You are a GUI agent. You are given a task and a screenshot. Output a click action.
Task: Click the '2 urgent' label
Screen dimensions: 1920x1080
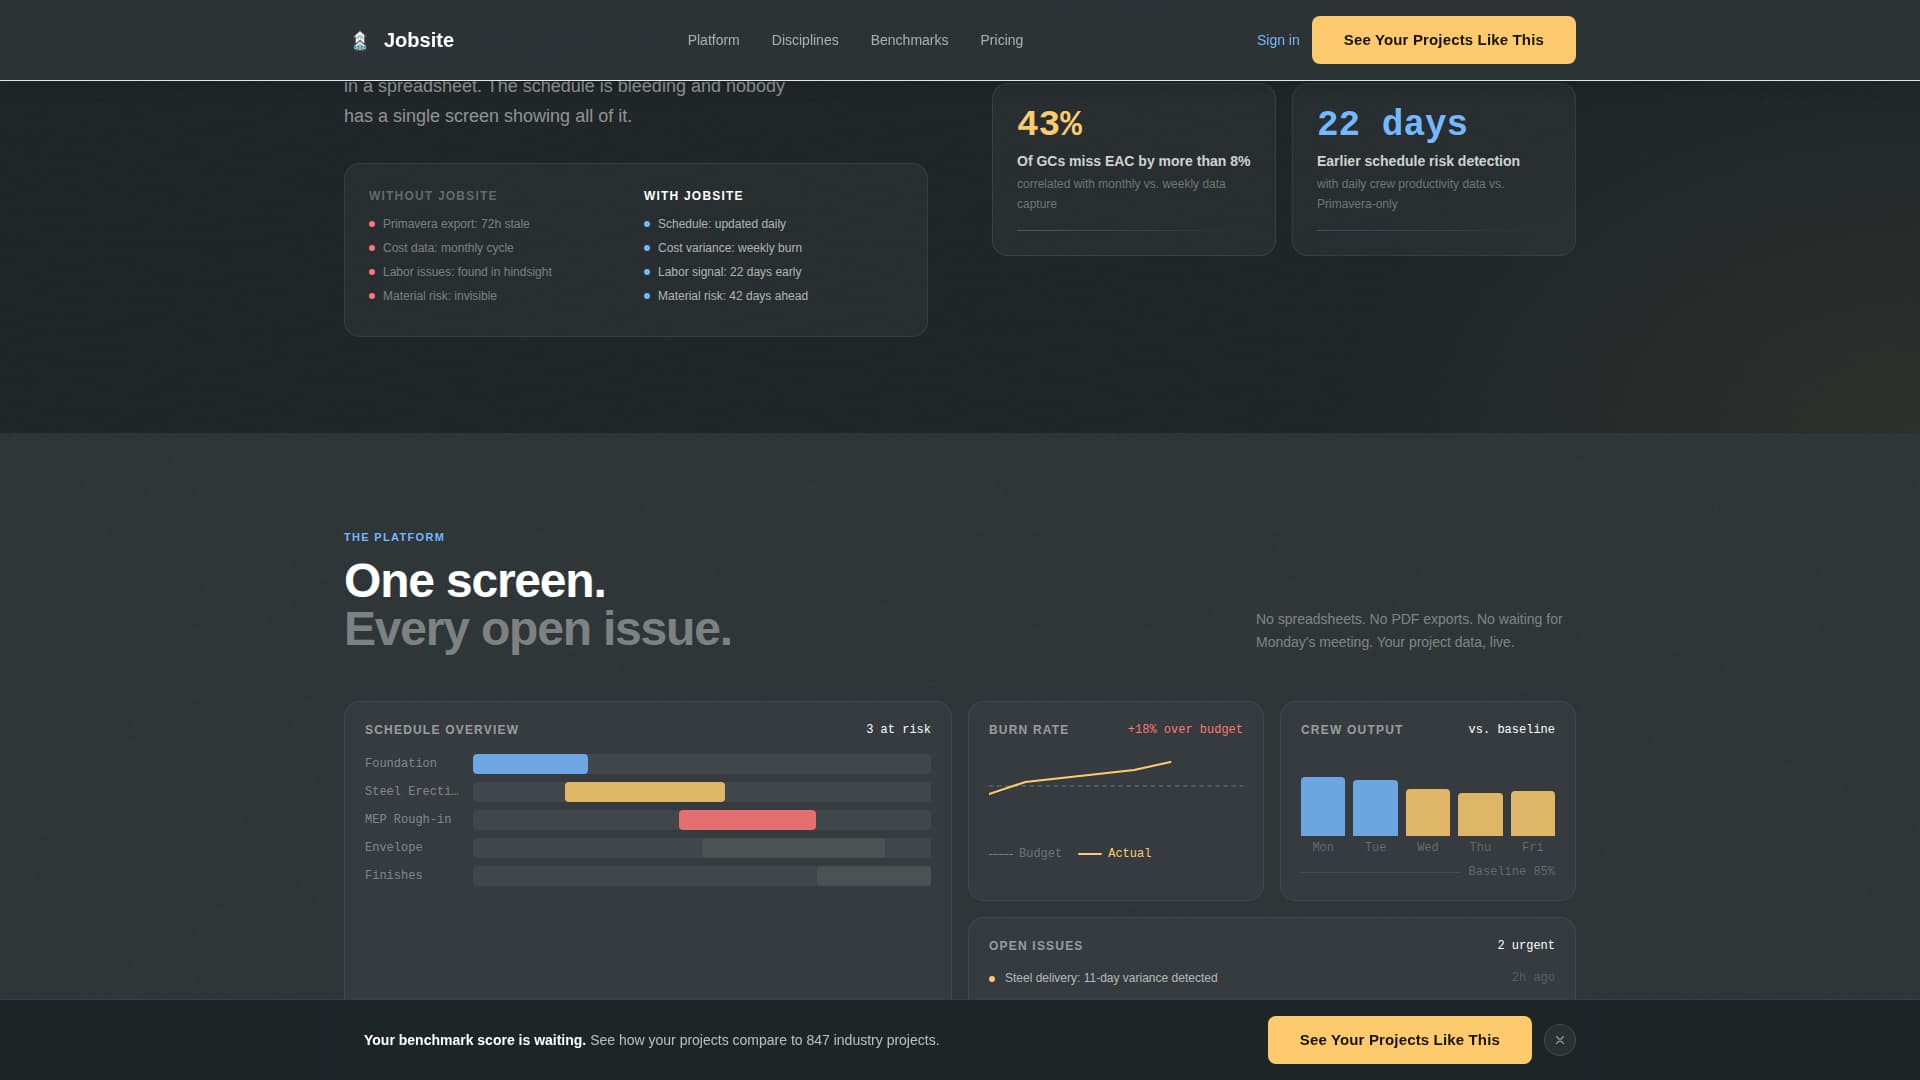1525,945
